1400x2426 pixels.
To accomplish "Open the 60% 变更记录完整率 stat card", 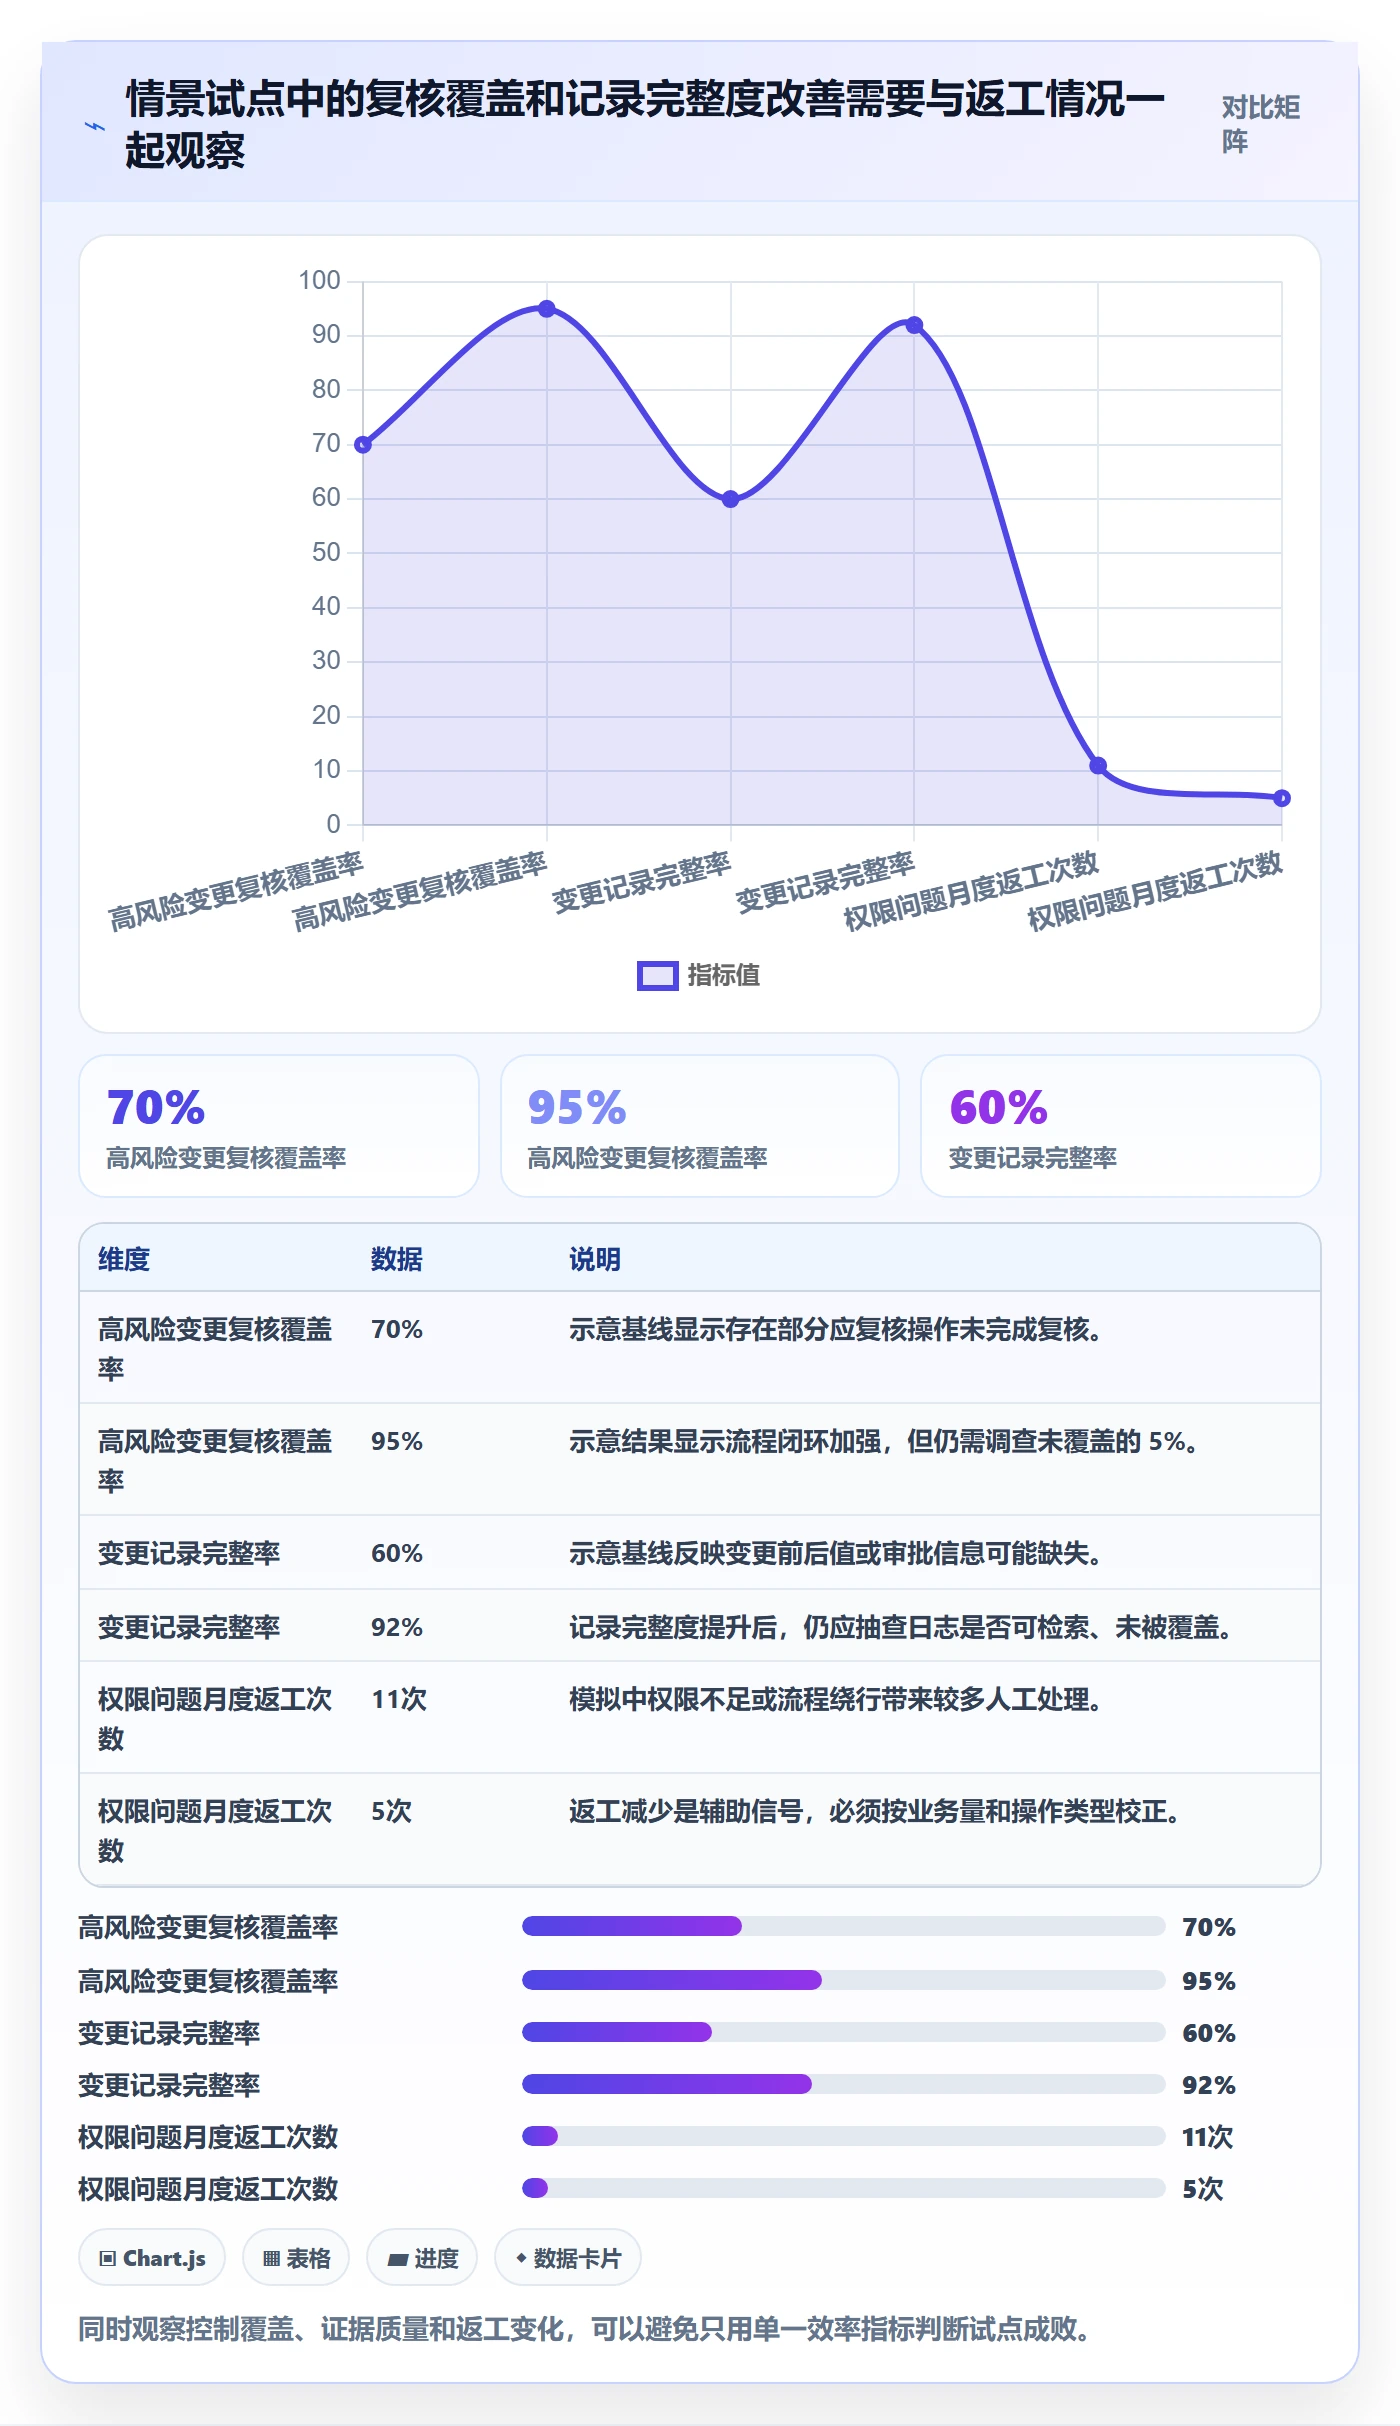I will [1120, 1126].
